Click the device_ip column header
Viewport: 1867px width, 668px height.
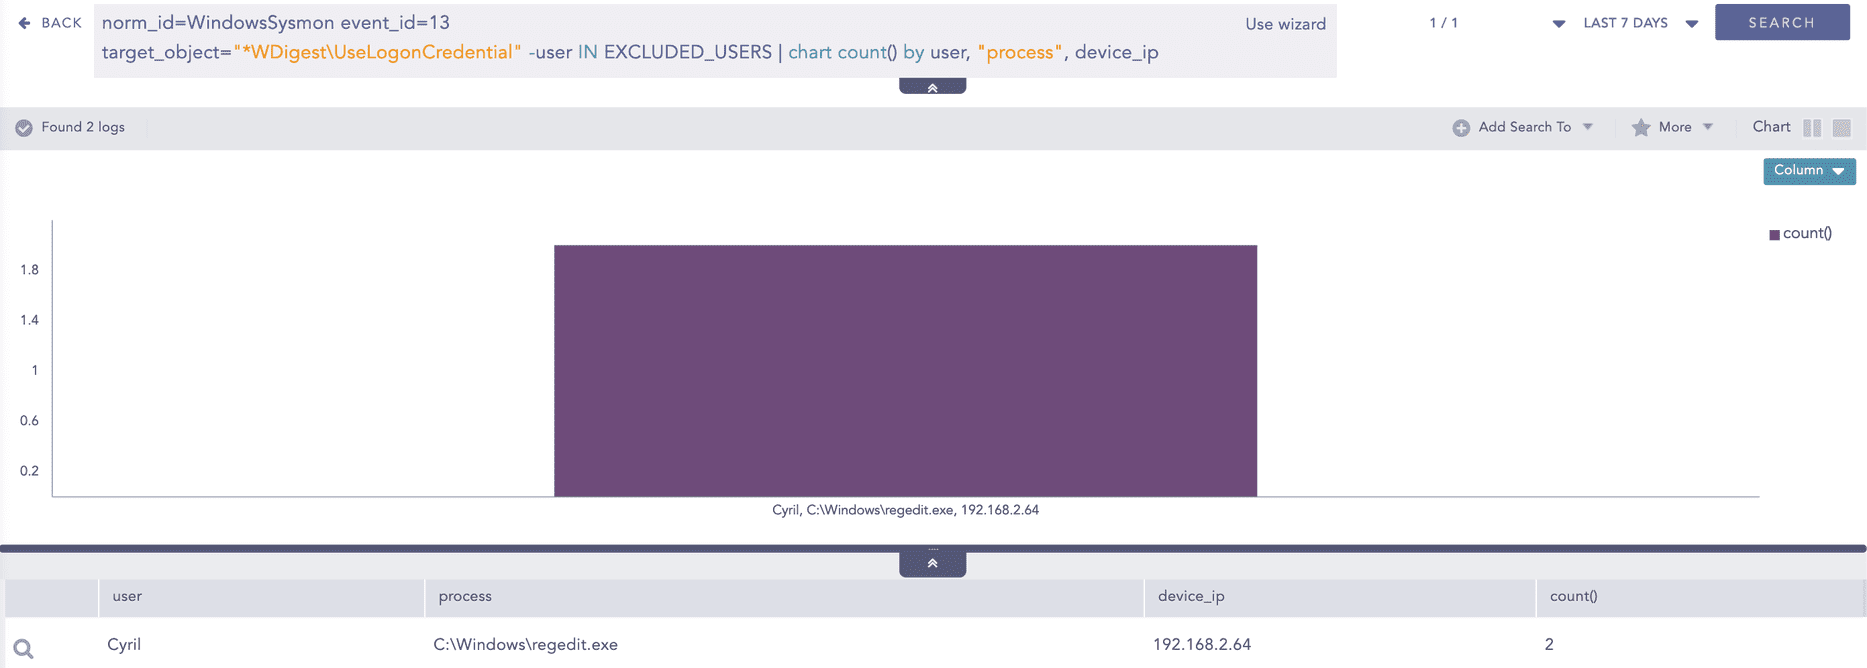tap(1191, 597)
